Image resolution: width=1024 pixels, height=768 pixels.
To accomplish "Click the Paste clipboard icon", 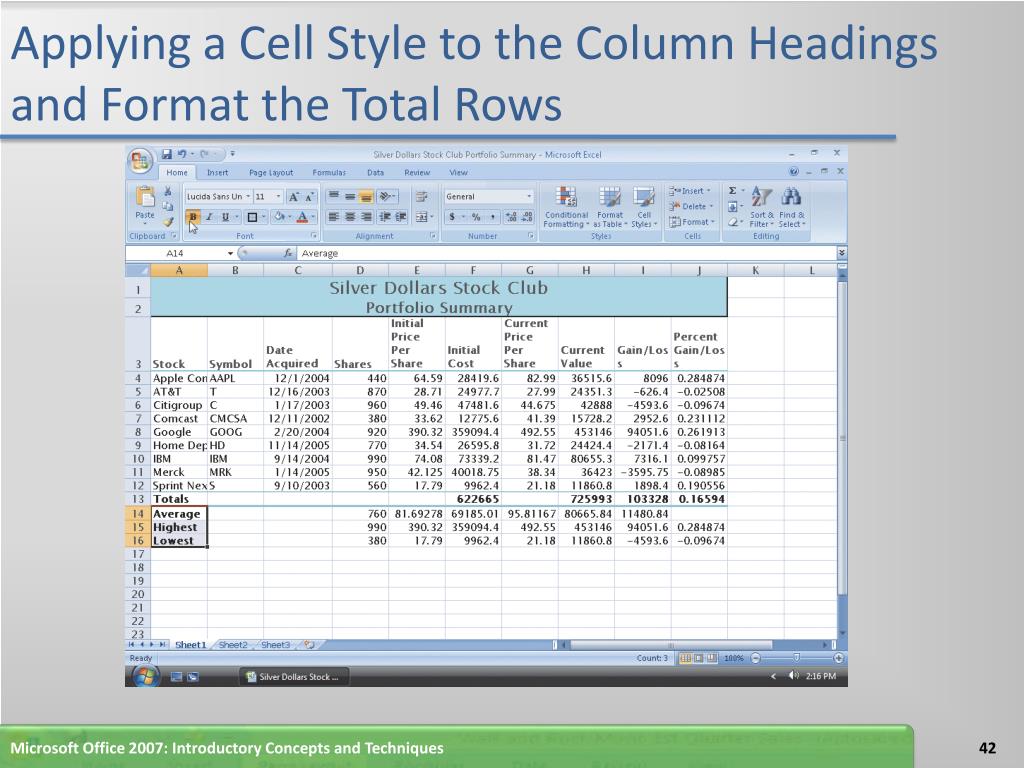I will (145, 196).
